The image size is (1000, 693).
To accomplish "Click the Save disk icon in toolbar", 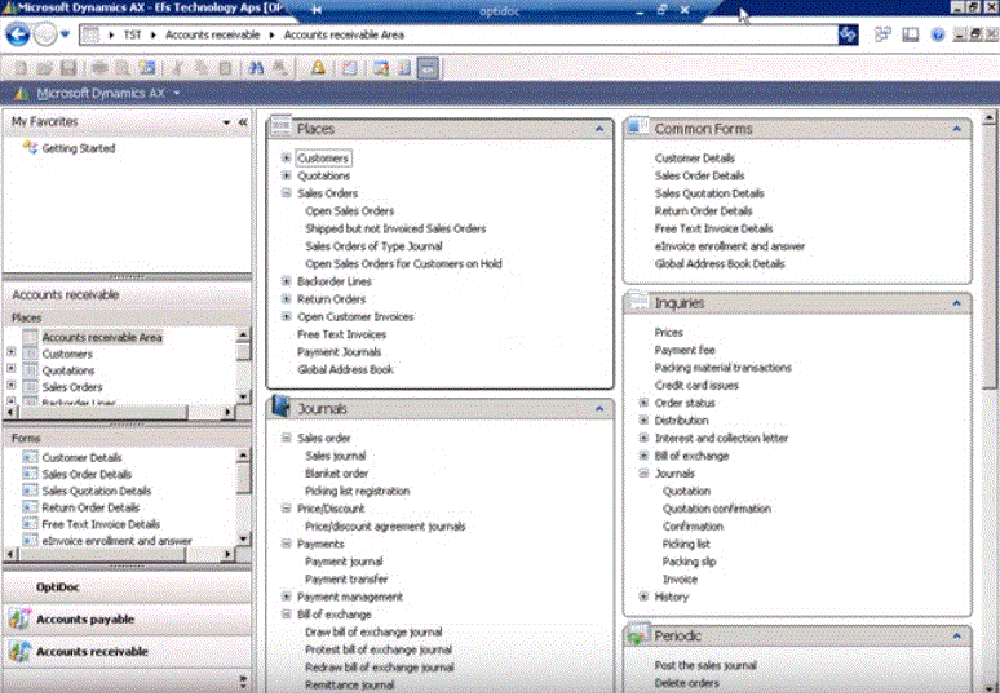I will [x=68, y=68].
